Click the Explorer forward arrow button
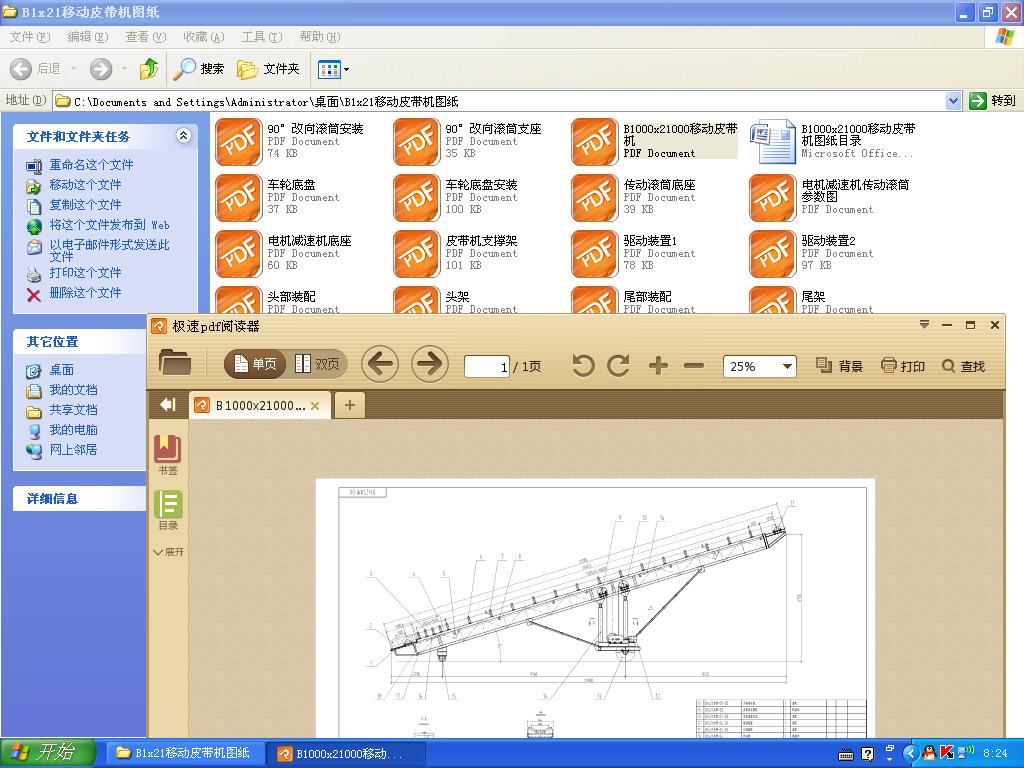Image resolution: width=1024 pixels, height=768 pixels. [101, 69]
